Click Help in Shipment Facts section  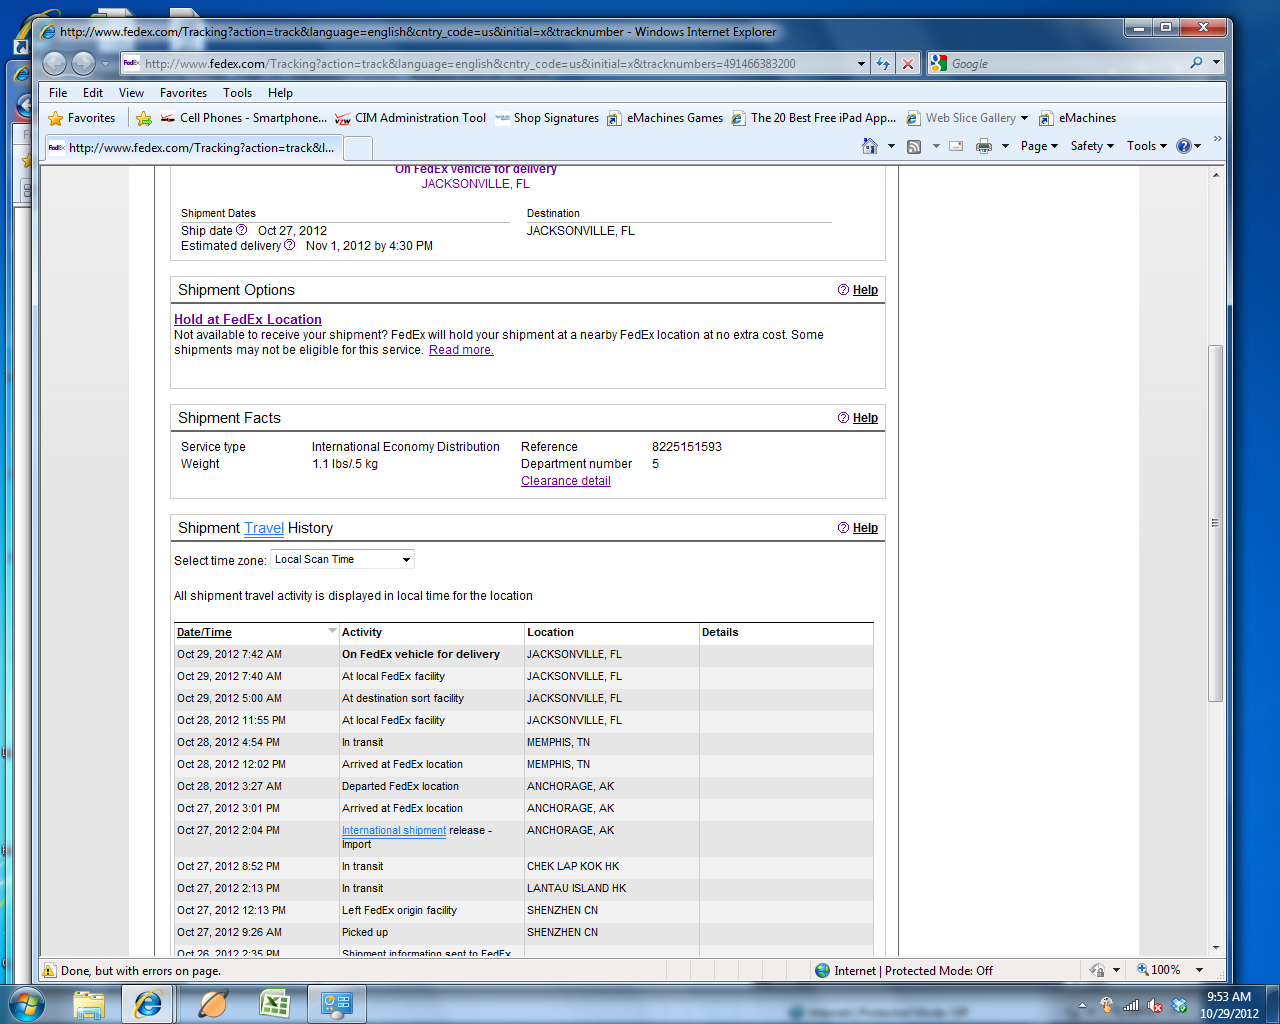[x=865, y=418]
